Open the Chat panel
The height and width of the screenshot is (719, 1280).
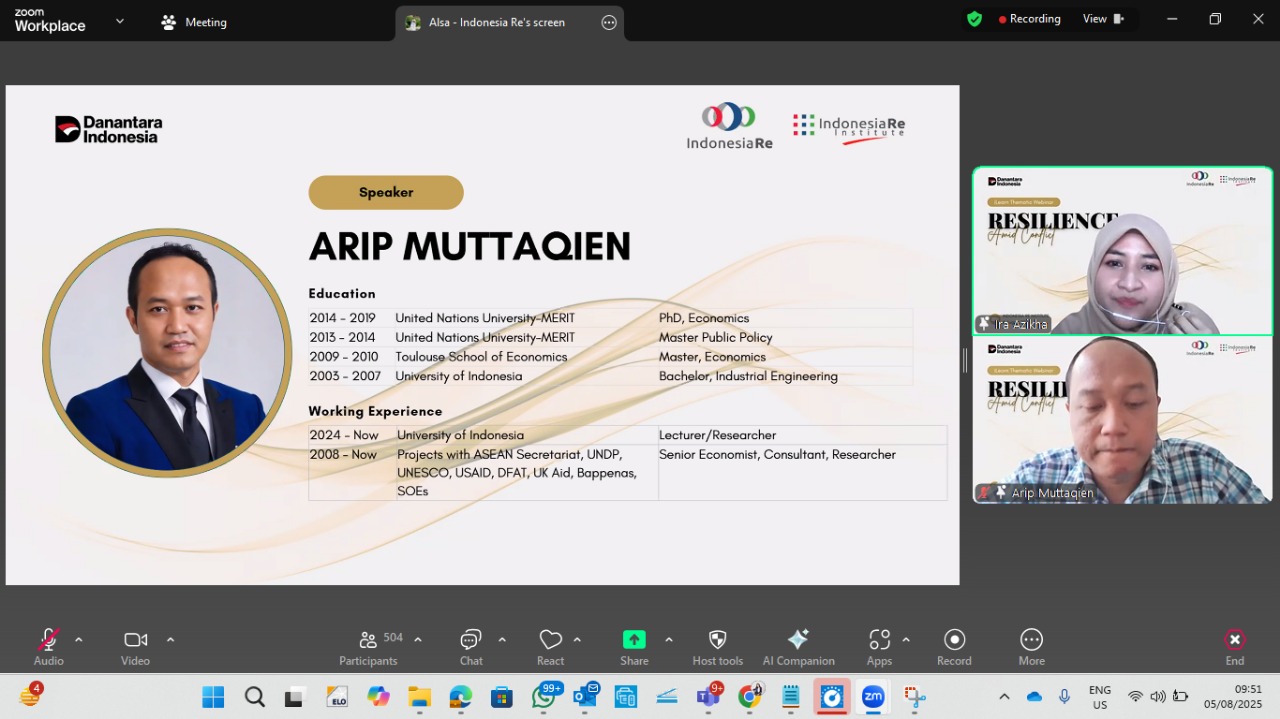[x=471, y=640]
